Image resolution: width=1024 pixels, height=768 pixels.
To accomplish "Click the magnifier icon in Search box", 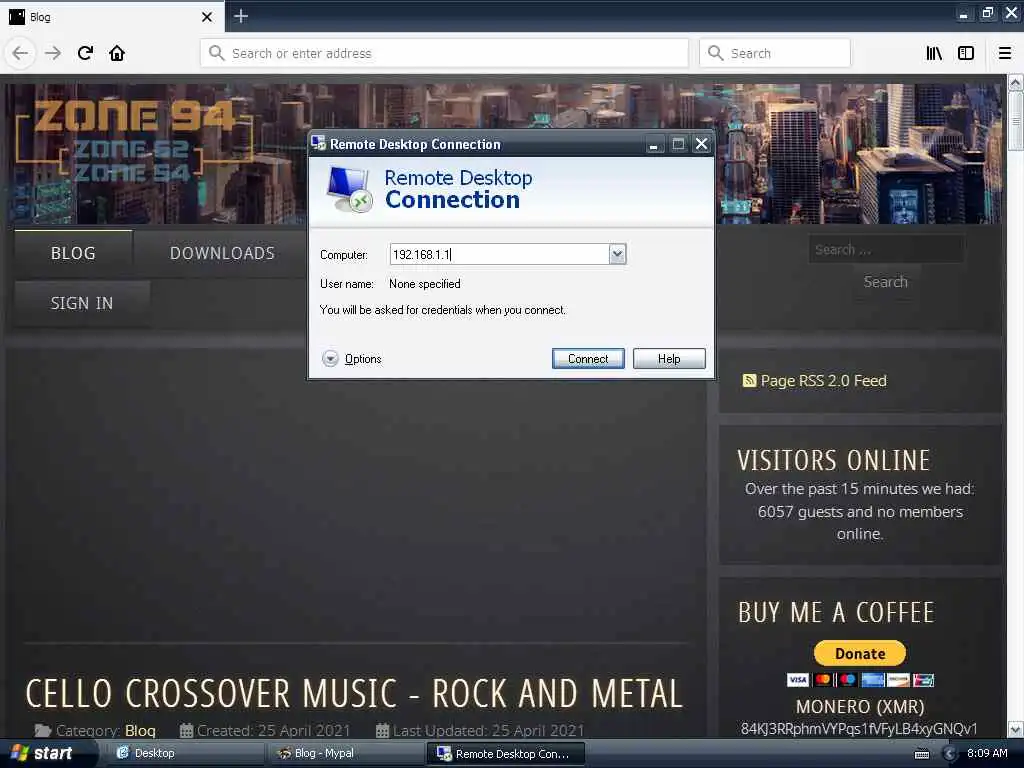I will point(716,53).
